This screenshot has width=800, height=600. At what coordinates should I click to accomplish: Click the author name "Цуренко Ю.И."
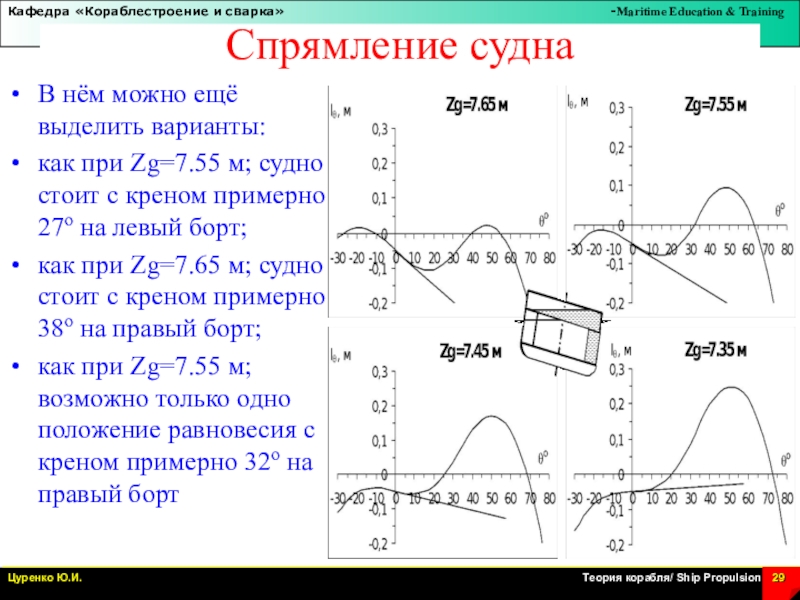click(x=44, y=578)
